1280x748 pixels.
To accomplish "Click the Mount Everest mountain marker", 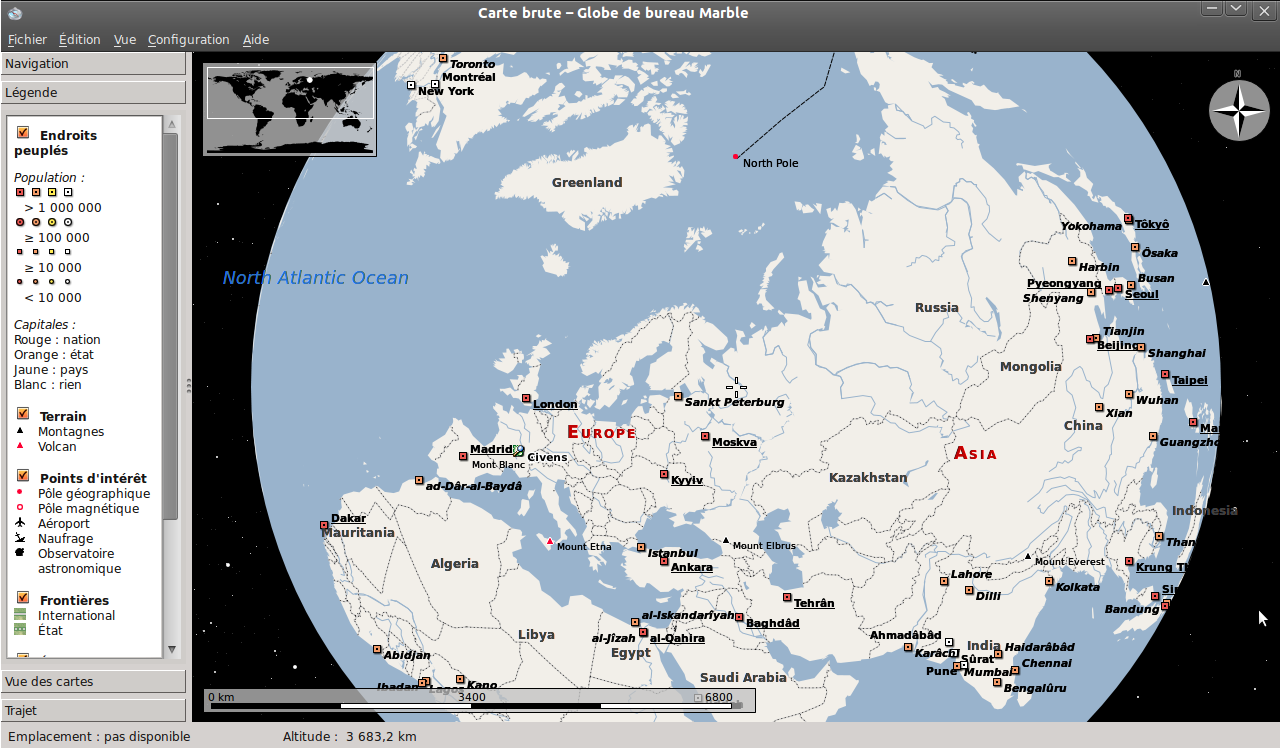I will tap(1027, 556).
